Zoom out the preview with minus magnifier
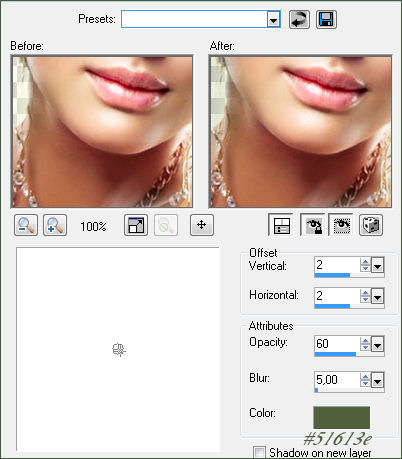 click(26, 225)
